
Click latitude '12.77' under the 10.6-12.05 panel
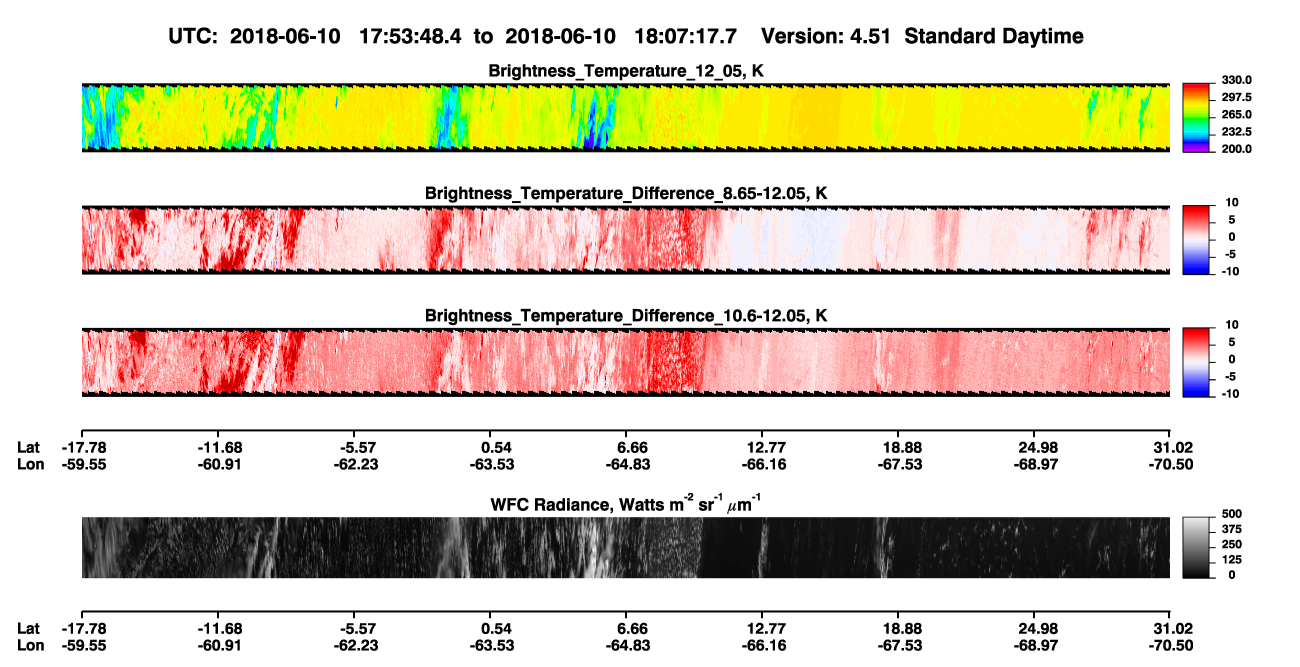point(766,447)
